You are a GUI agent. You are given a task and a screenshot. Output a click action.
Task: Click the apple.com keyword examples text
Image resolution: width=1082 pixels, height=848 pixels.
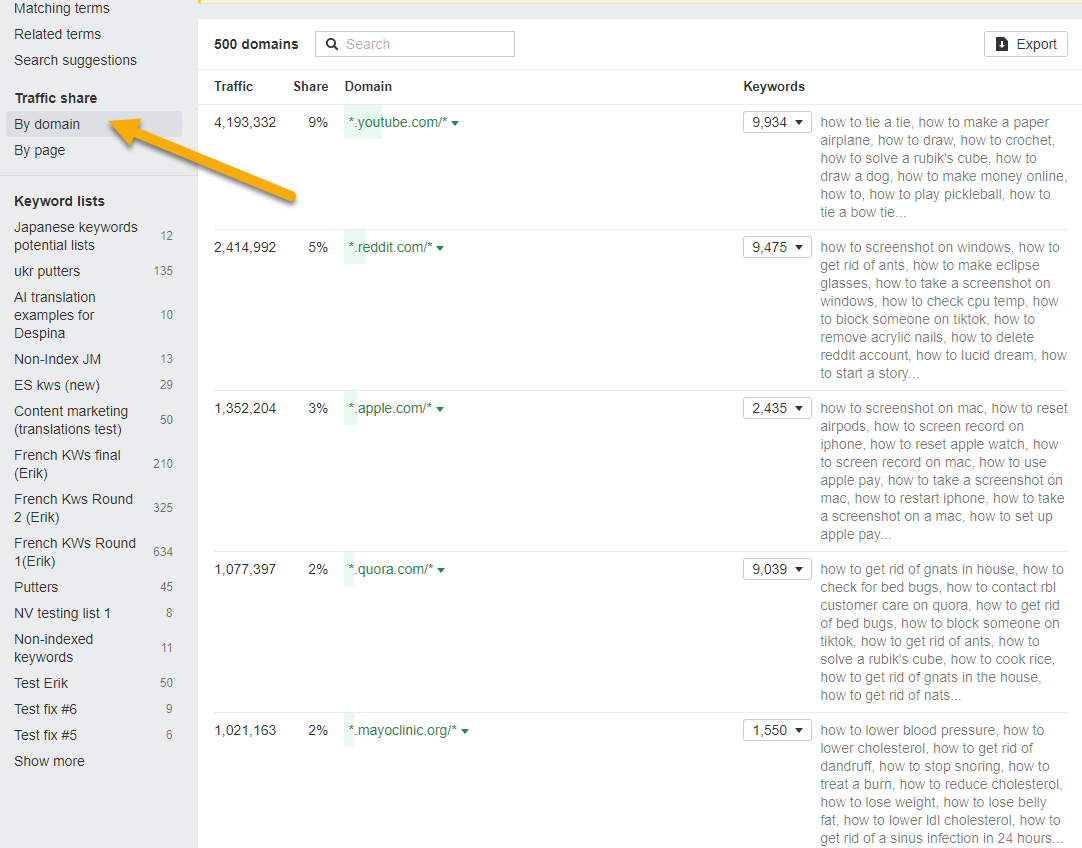(943, 471)
